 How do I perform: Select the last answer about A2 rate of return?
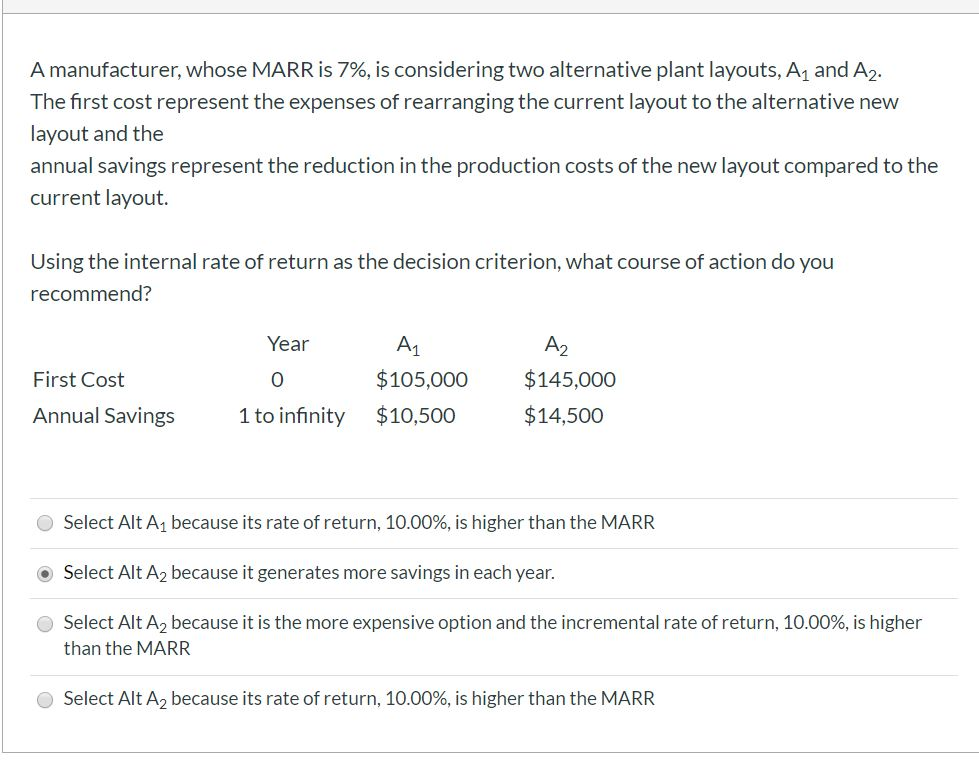43,698
